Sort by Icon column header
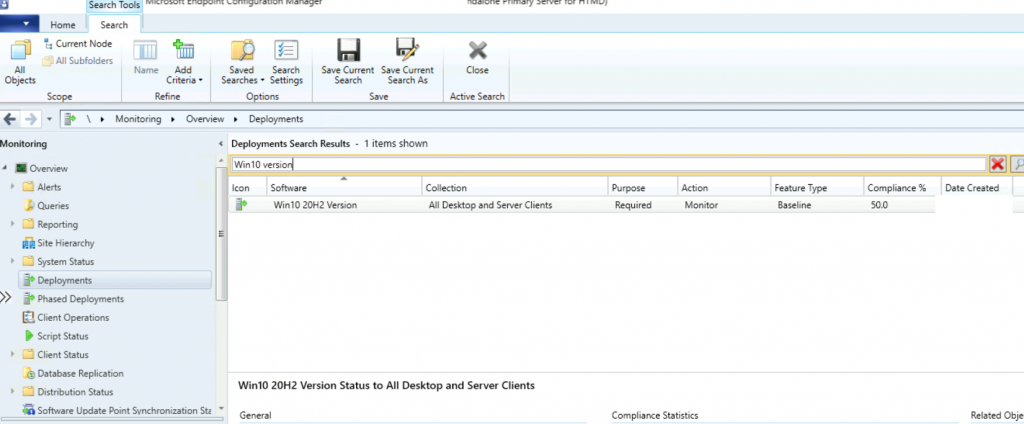The width and height of the screenshot is (1024, 424). click(248, 188)
